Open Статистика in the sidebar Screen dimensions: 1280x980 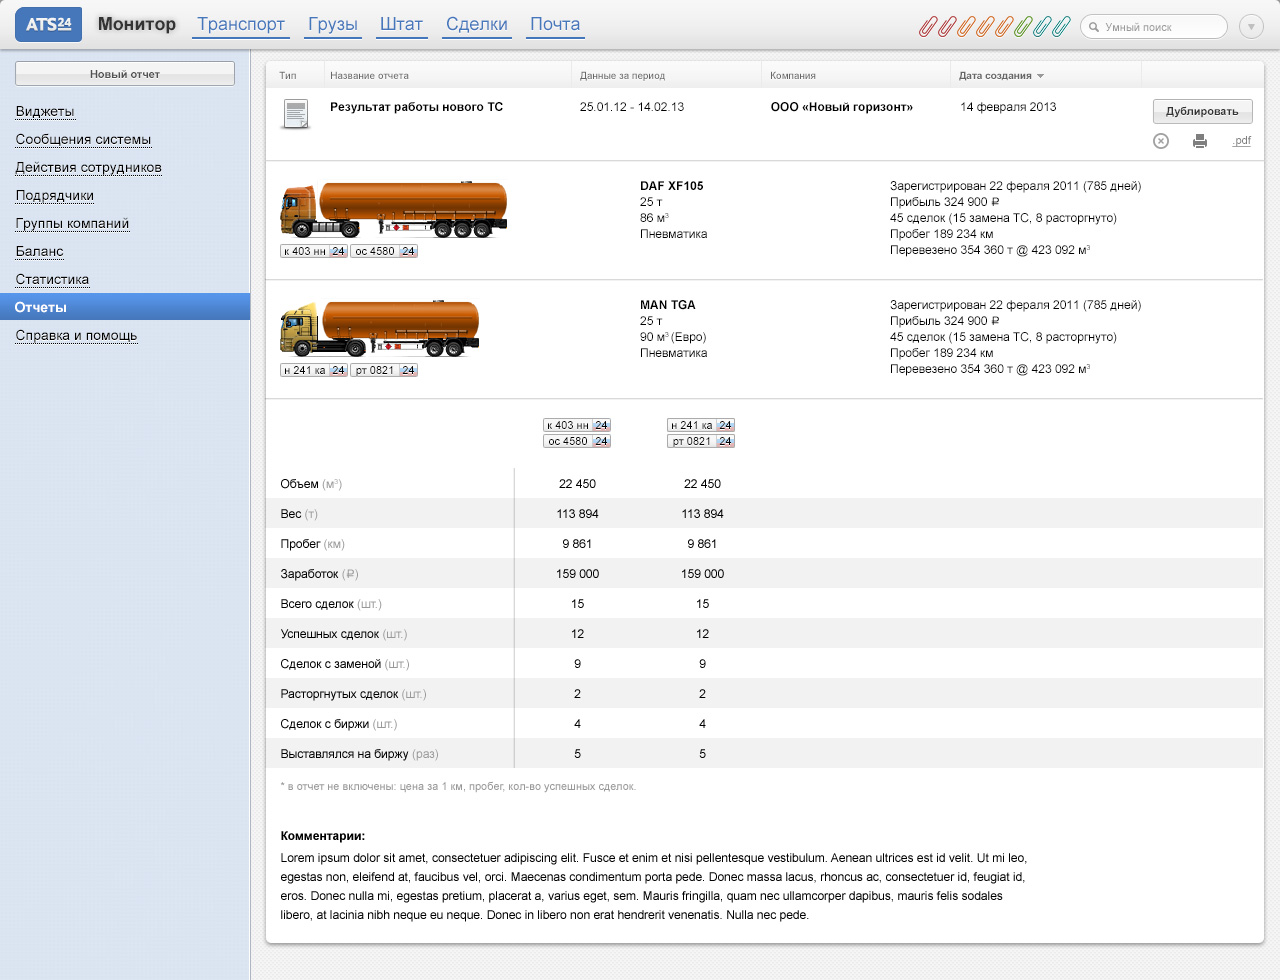click(x=52, y=279)
